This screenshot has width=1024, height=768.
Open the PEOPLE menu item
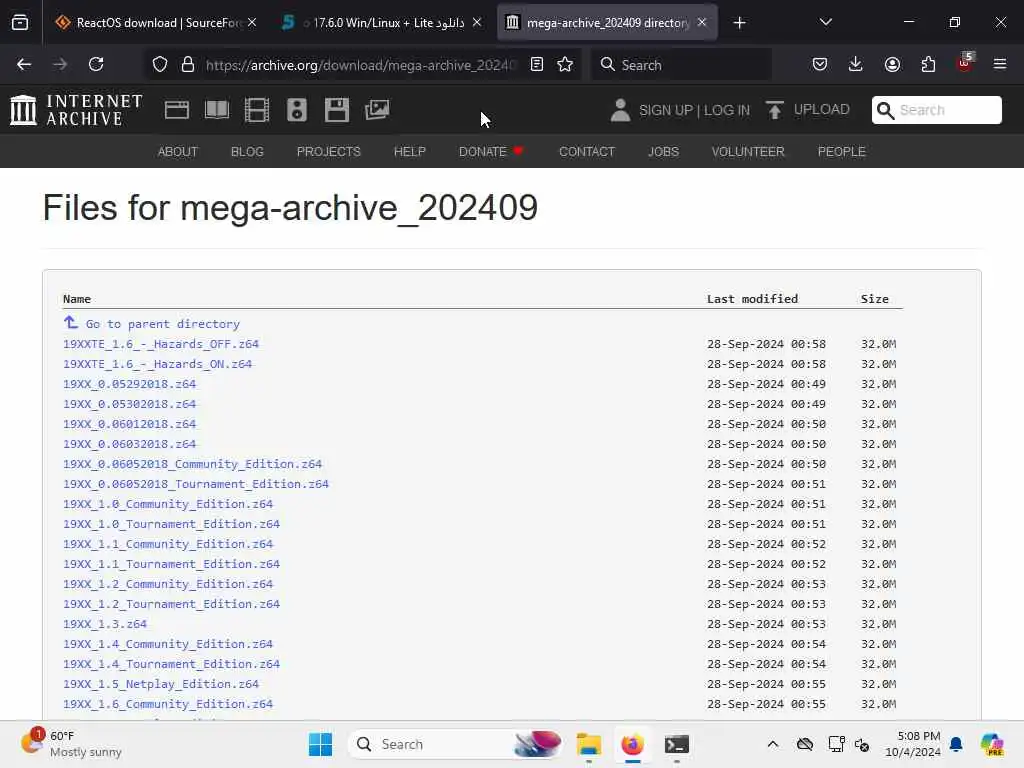click(841, 152)
